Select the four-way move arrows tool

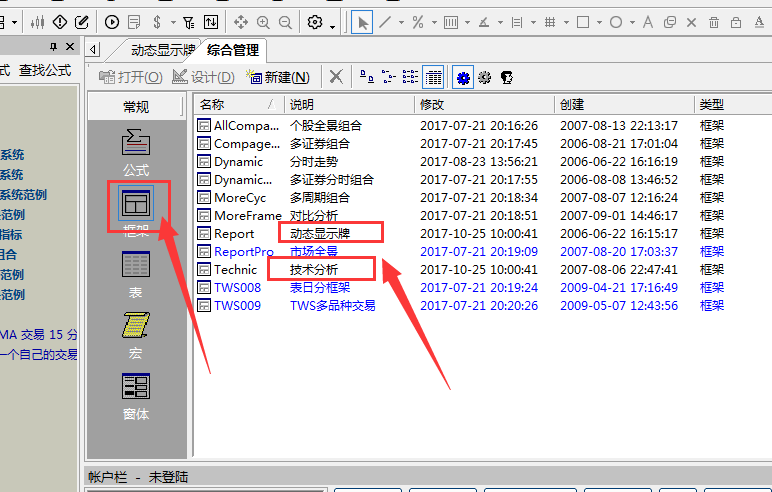coord(241,22)
